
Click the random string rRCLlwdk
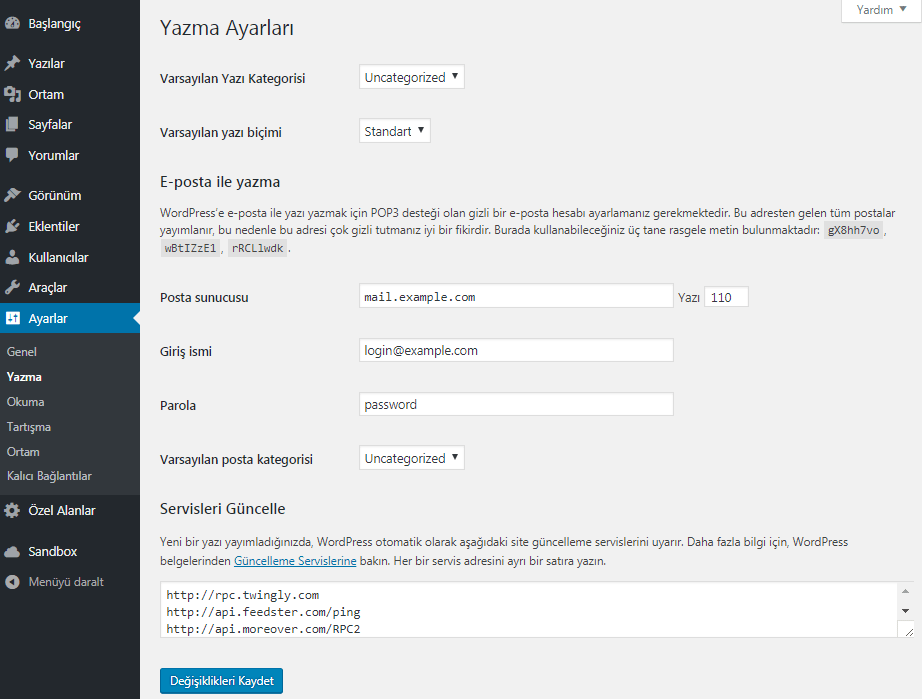(258, 248)
